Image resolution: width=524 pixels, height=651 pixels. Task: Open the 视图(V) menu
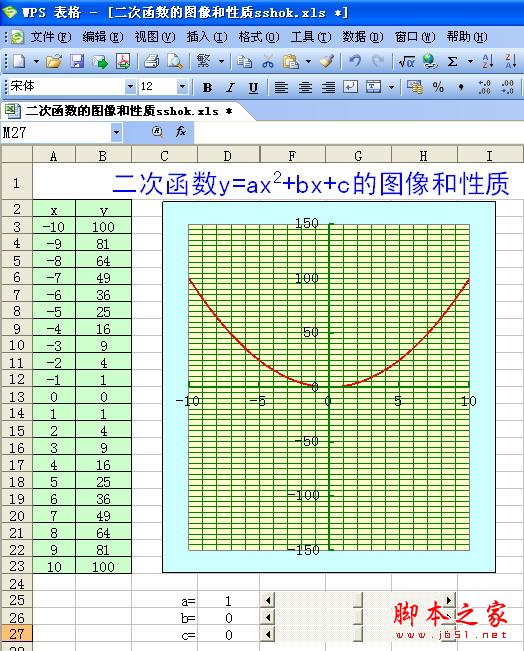pyautogui.click(x=155, y=37)
